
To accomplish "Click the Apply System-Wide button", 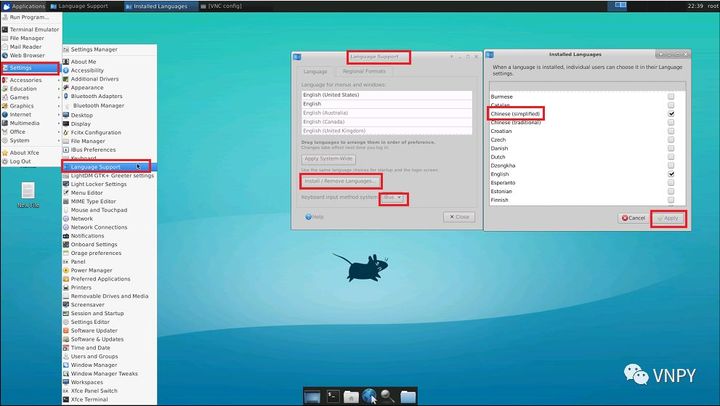I will coord(328,159).
